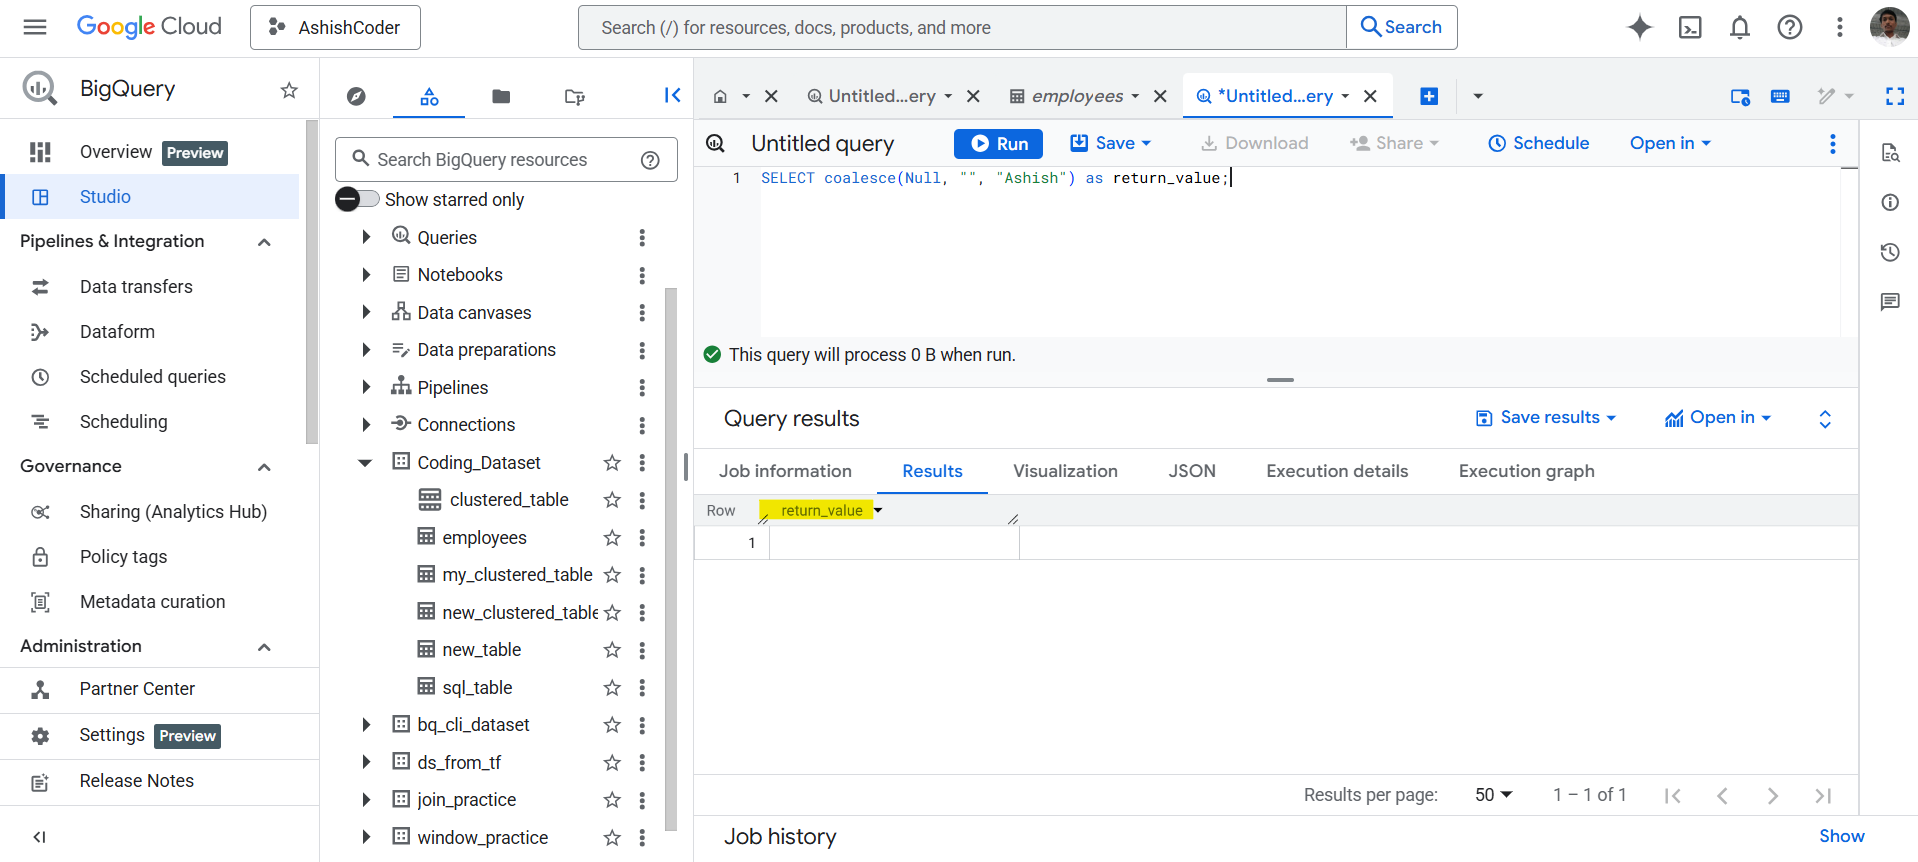Expand or collapse the query results pane
This screenshot has height=862, width=1918.
[x=1825, y=419]
